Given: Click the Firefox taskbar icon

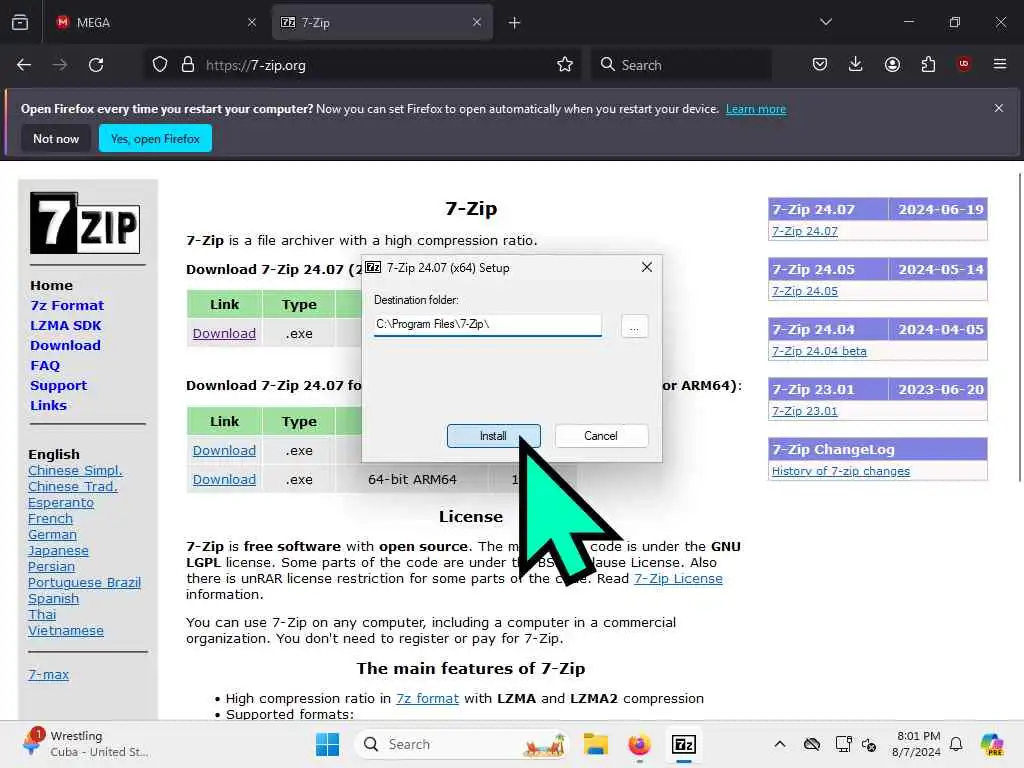Looking at the screenshot, I should click(639, 744).
